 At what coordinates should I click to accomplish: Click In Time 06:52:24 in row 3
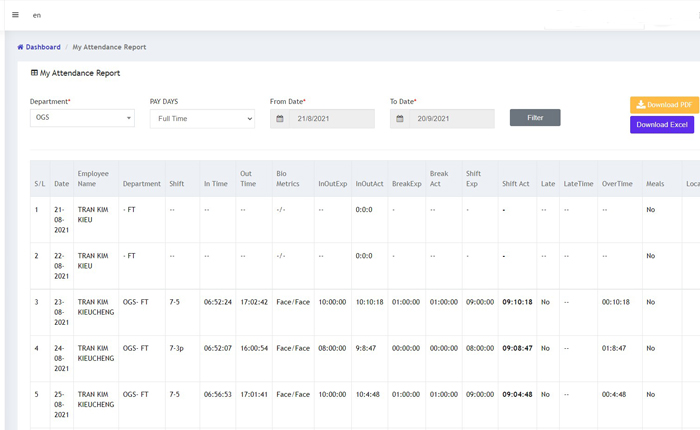pos(218,302)
